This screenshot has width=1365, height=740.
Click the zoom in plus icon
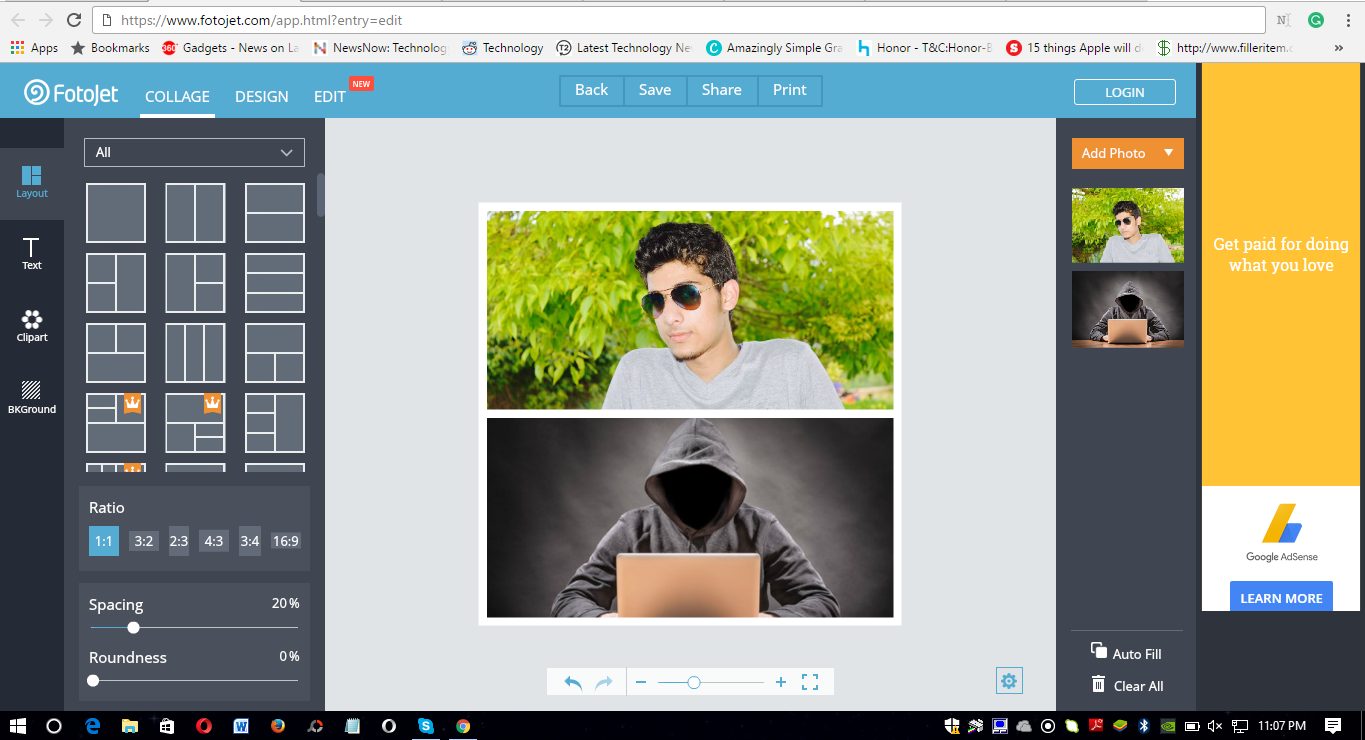(x=781, y=682)
